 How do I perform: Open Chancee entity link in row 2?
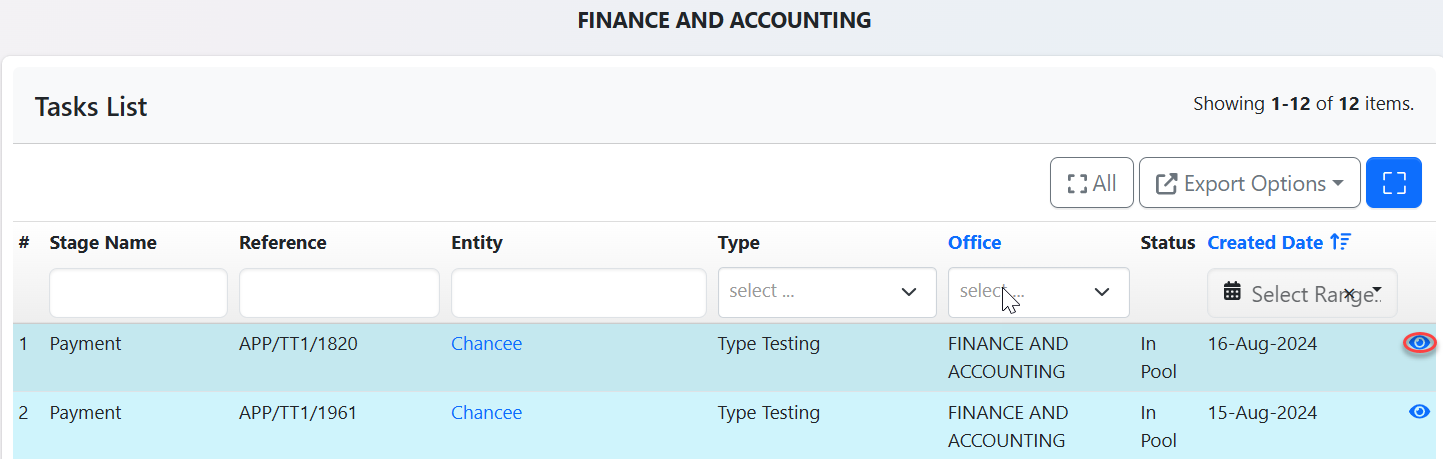[486, 412]
